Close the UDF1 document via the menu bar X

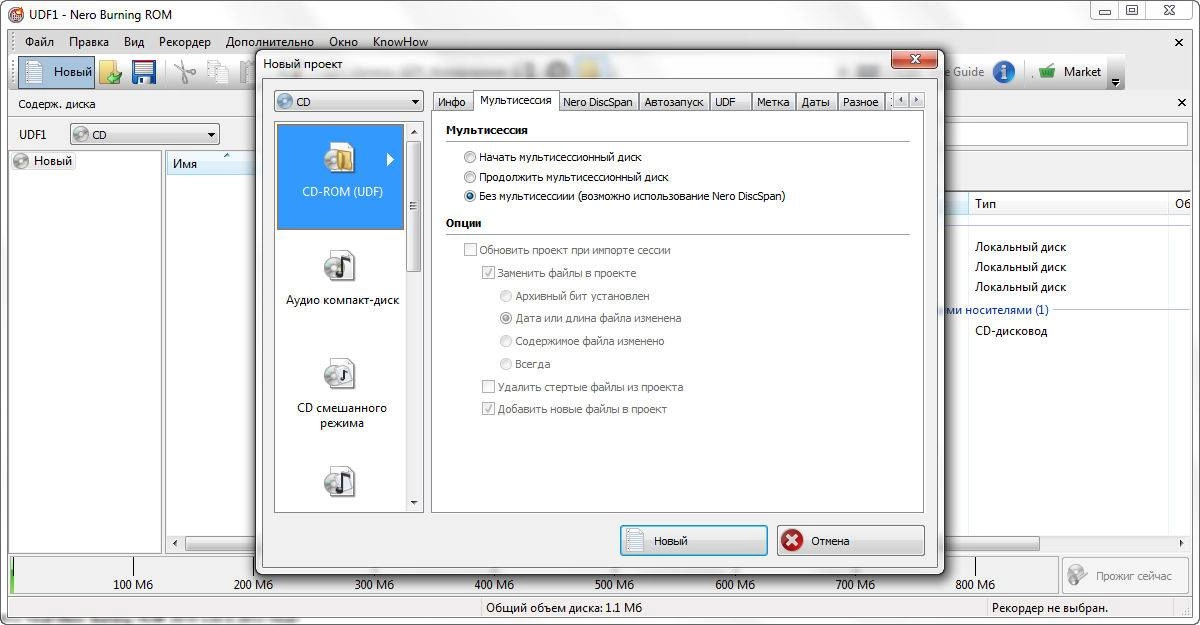(x=1178, y=42)
